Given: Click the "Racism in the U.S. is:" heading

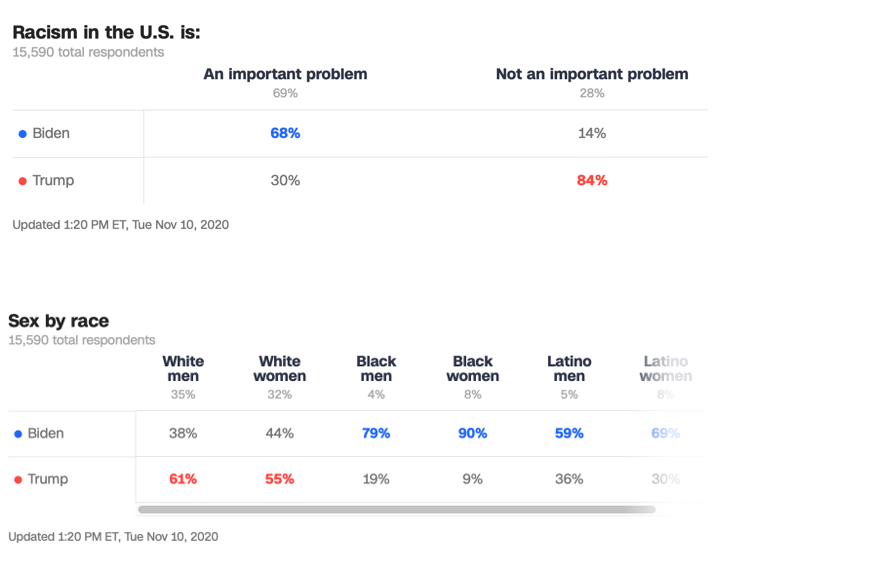Looking at the screenshot, I should tap(106, 32).
